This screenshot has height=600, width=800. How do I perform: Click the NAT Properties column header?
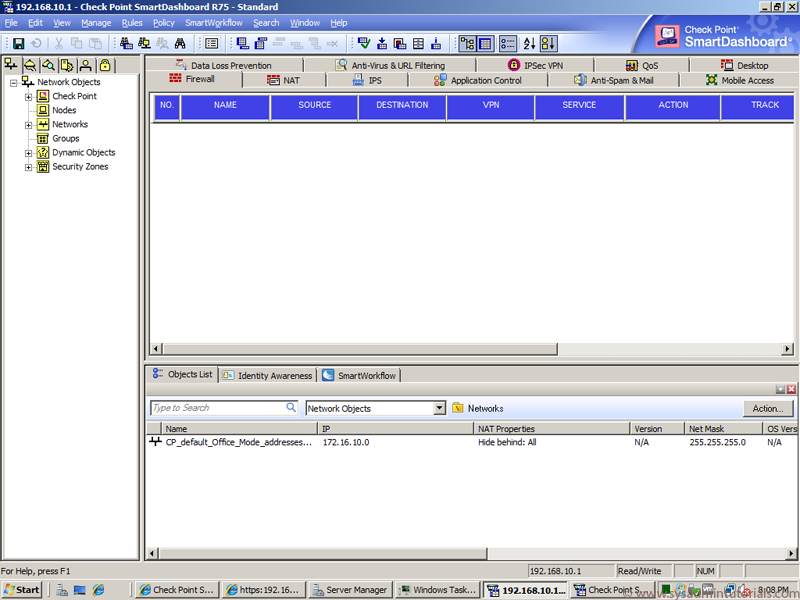pyautogui.click(x=552, y=429)
